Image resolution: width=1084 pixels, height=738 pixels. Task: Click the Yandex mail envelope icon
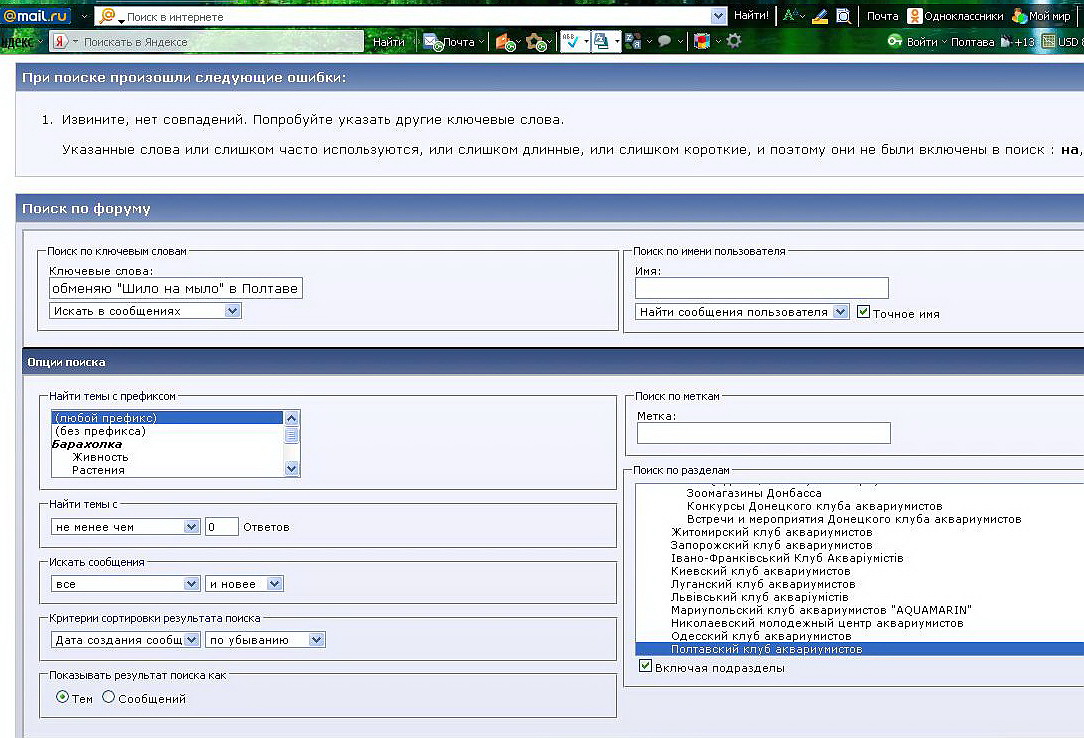pyautogui.click(x=432, y=42)
